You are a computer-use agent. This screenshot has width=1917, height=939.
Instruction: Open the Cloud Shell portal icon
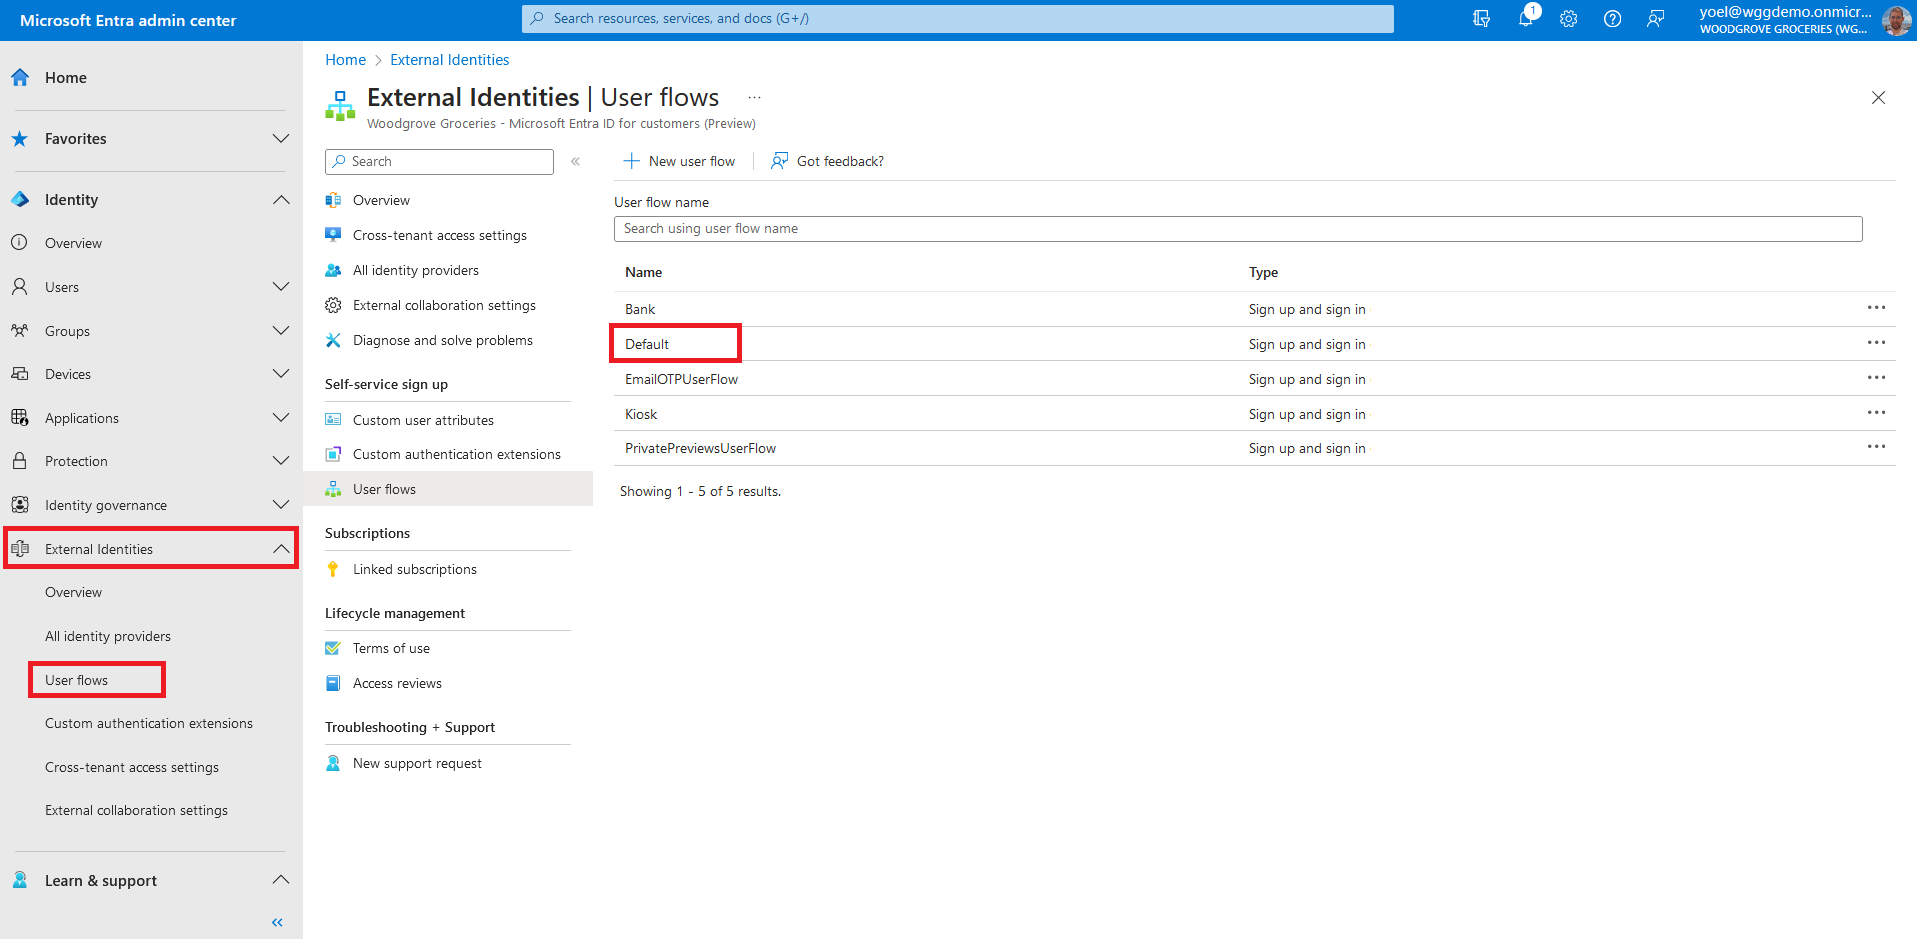(x=1481, y=19)
